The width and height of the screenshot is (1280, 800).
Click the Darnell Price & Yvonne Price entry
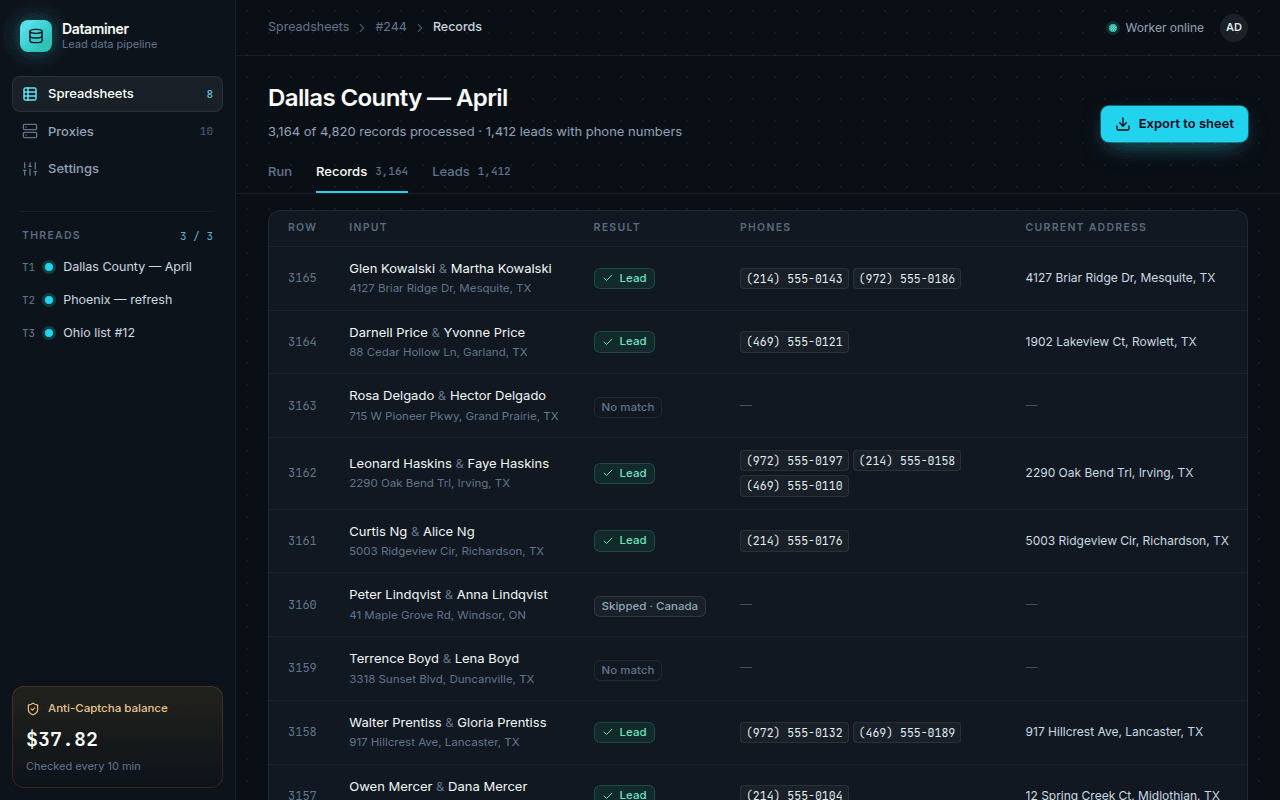pyautogui.click(x=437, y=333)
